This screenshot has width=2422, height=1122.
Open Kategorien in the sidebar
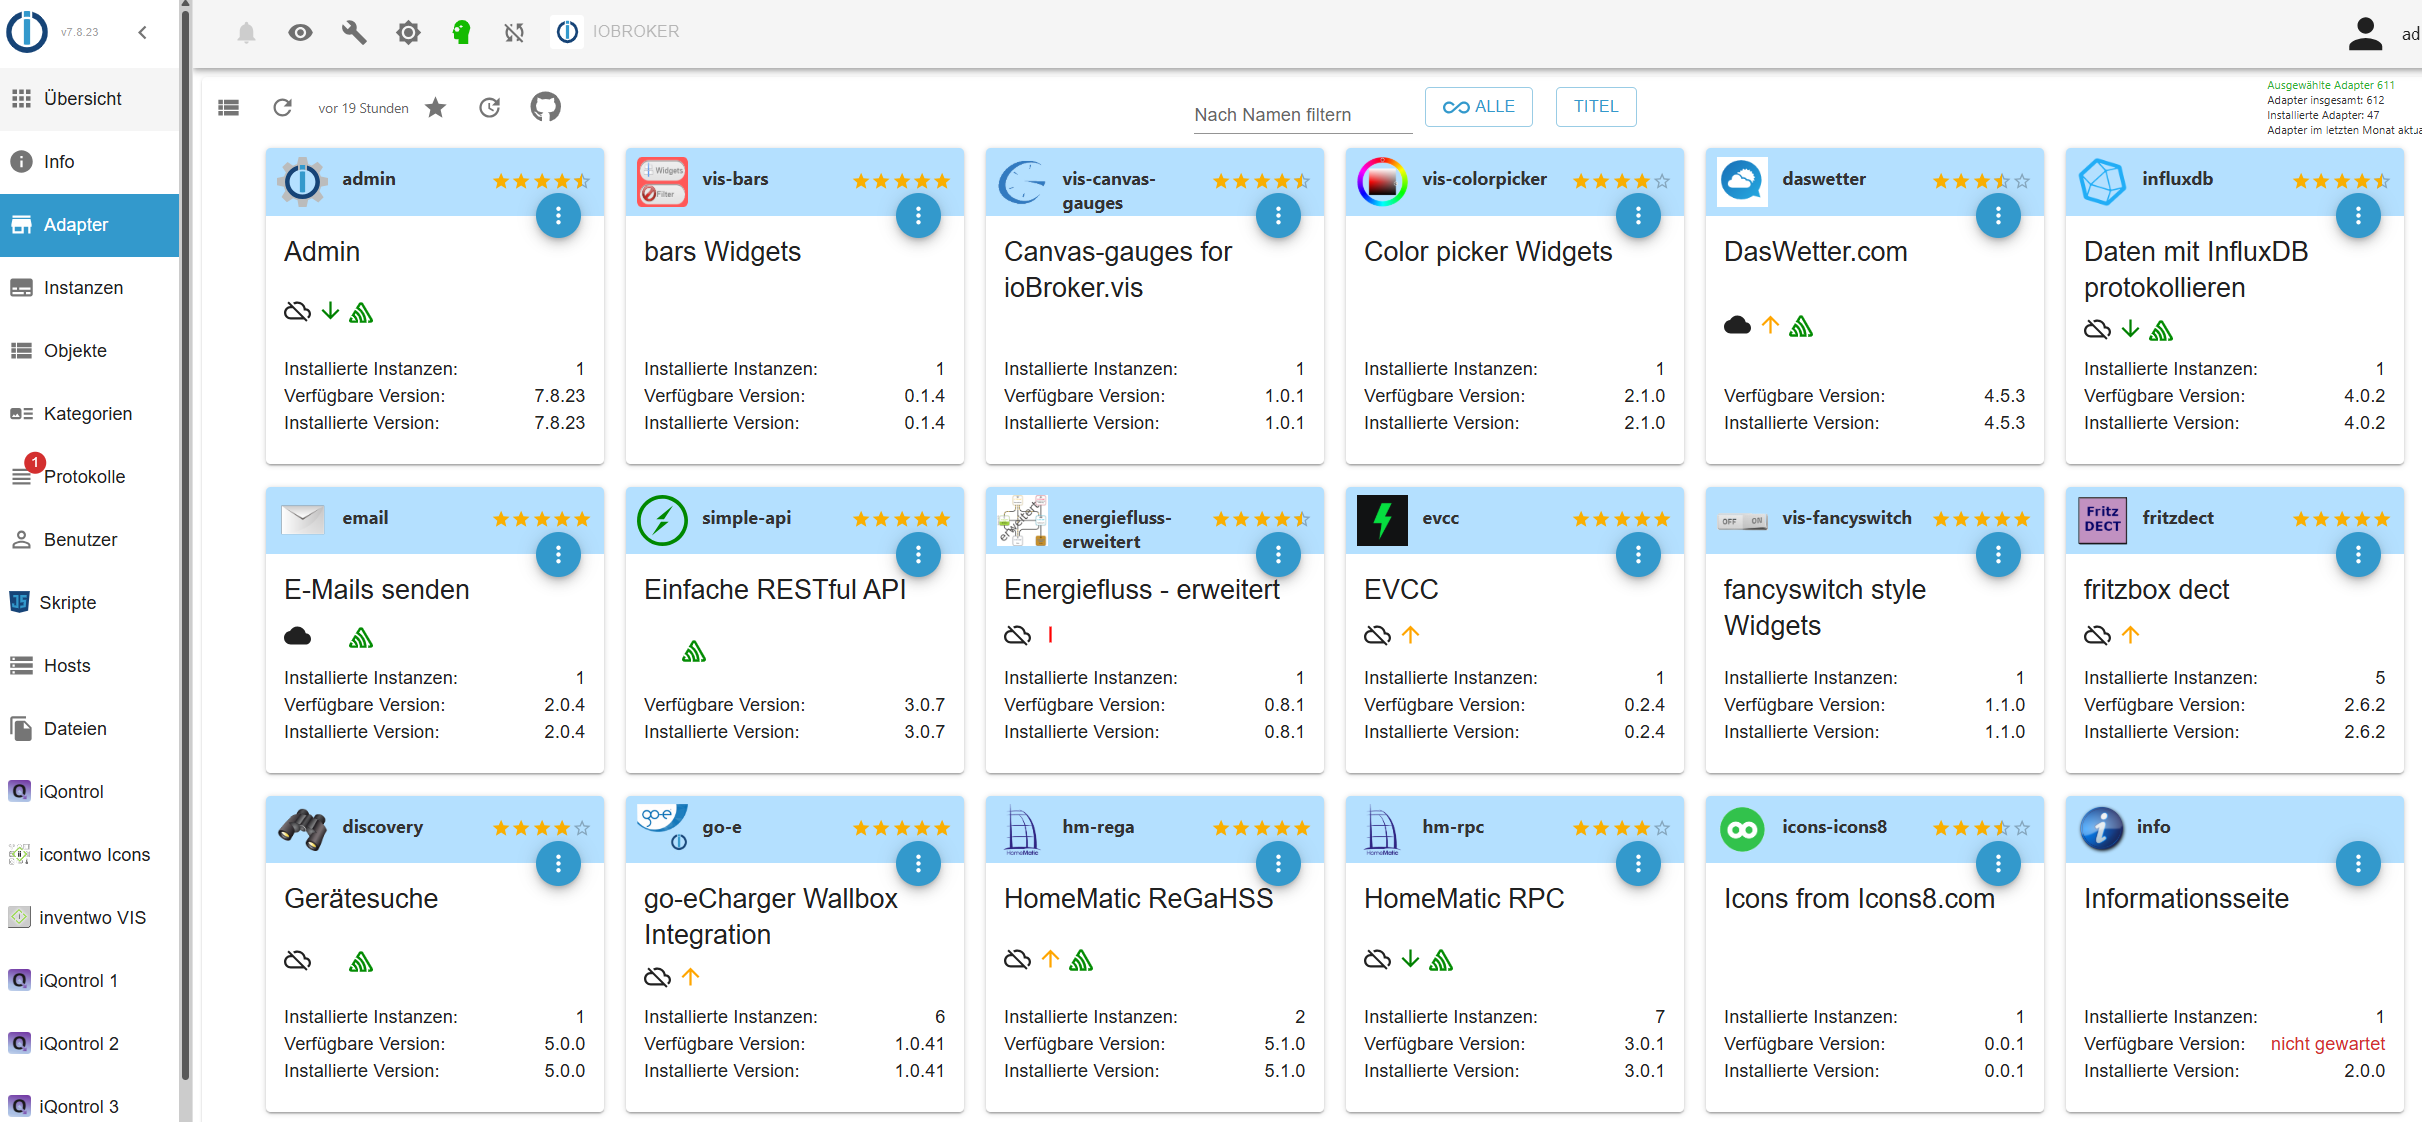90,414
